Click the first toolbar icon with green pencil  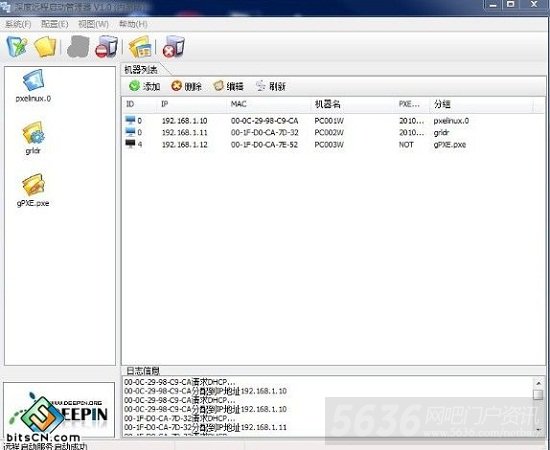point(16,46)
